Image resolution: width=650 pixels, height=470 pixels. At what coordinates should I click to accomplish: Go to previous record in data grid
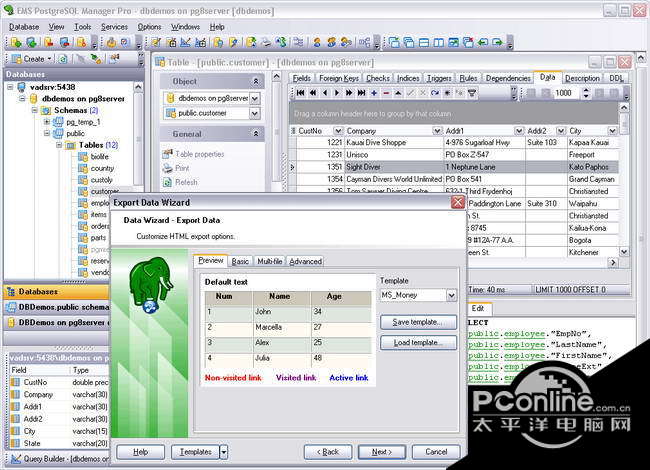[325, 93]
